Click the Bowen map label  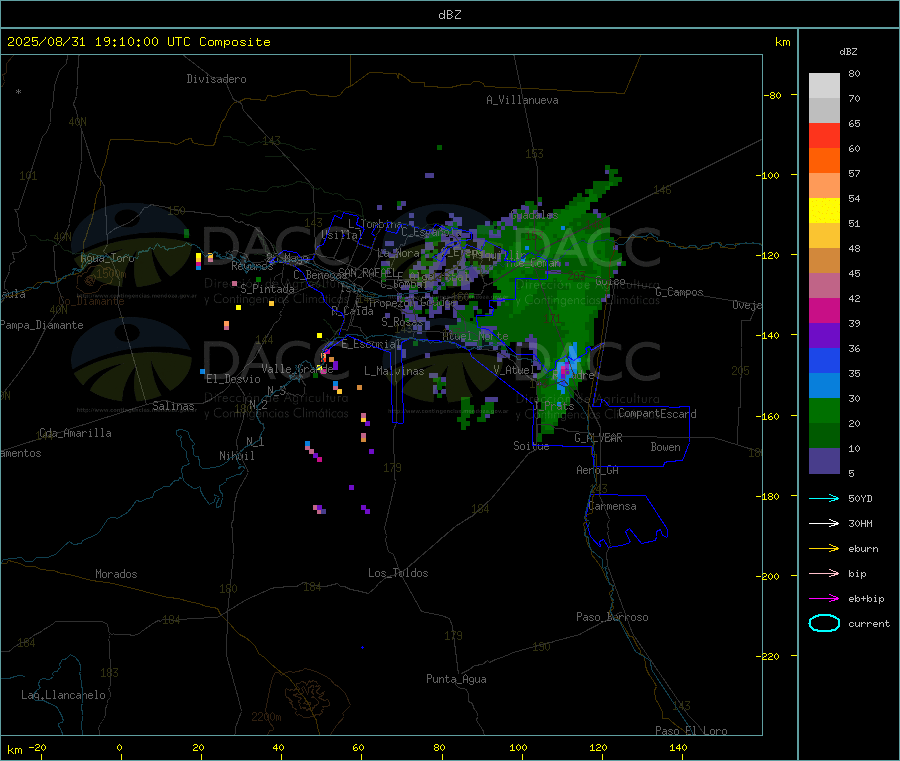[x=665, y=447]
